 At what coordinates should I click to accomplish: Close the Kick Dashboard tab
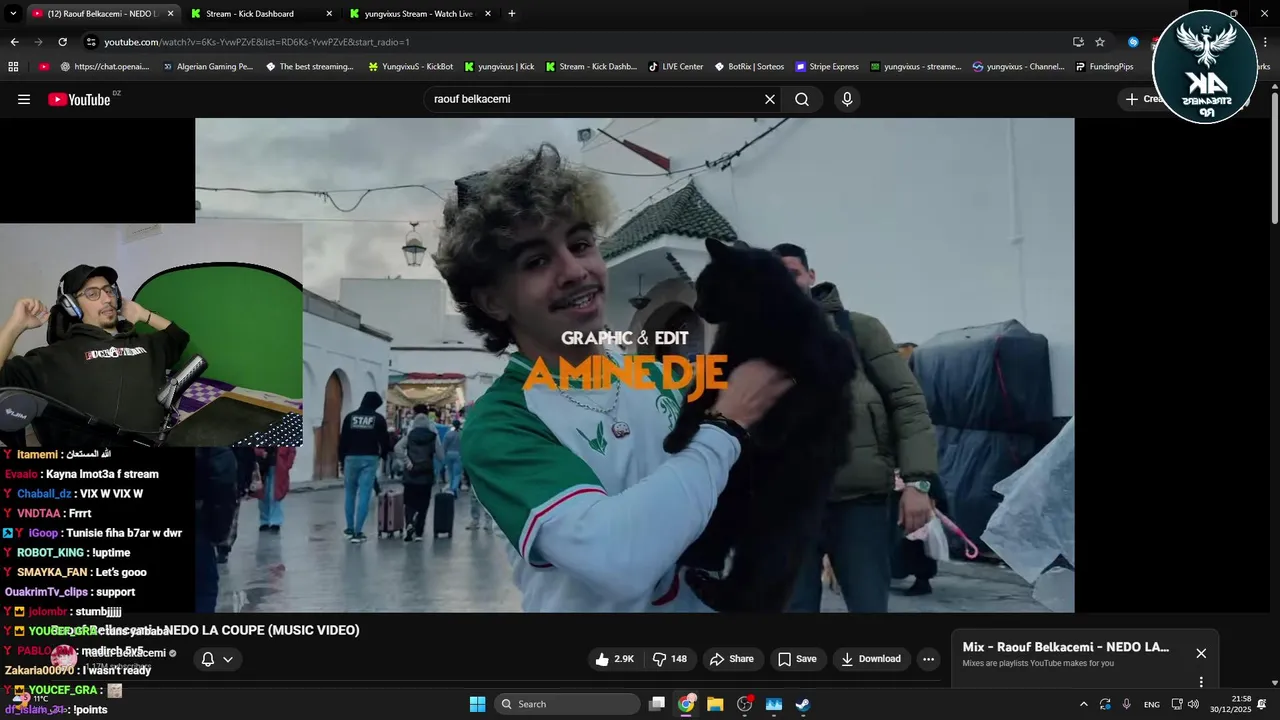(x=329, y=14)
